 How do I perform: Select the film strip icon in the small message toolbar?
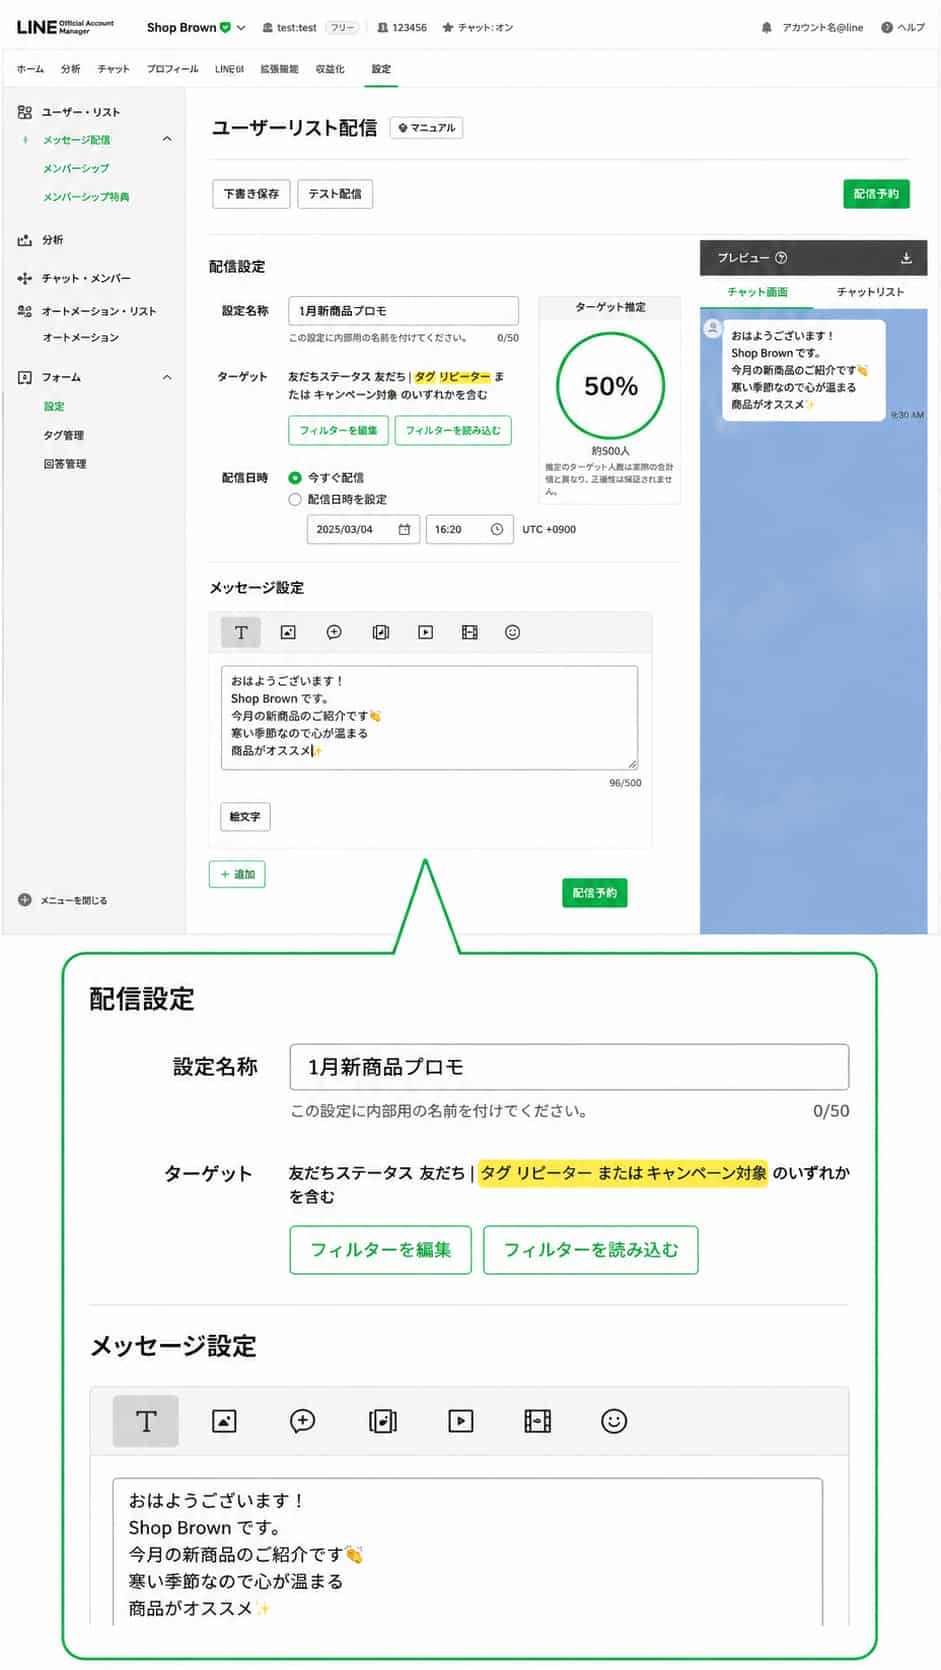(x=469, y=632)
